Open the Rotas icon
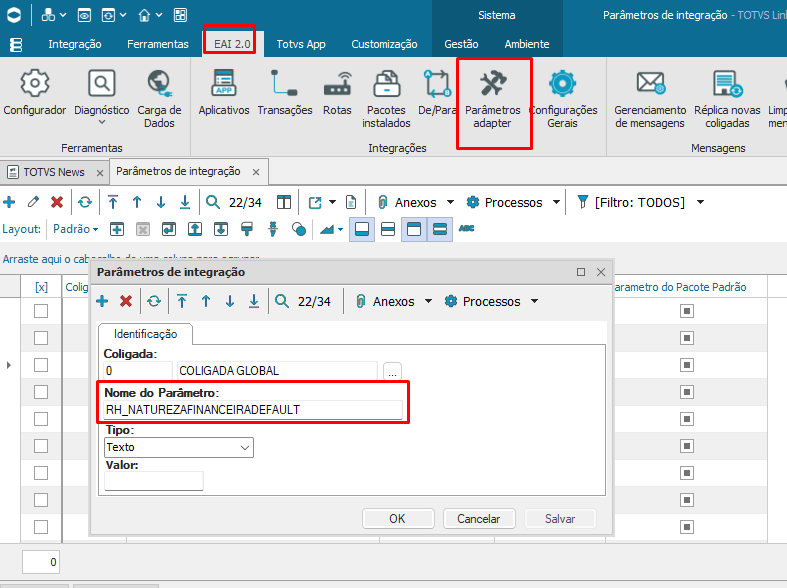Image resolution: width=787 pixels, height=588 pixels. point(337,92)
